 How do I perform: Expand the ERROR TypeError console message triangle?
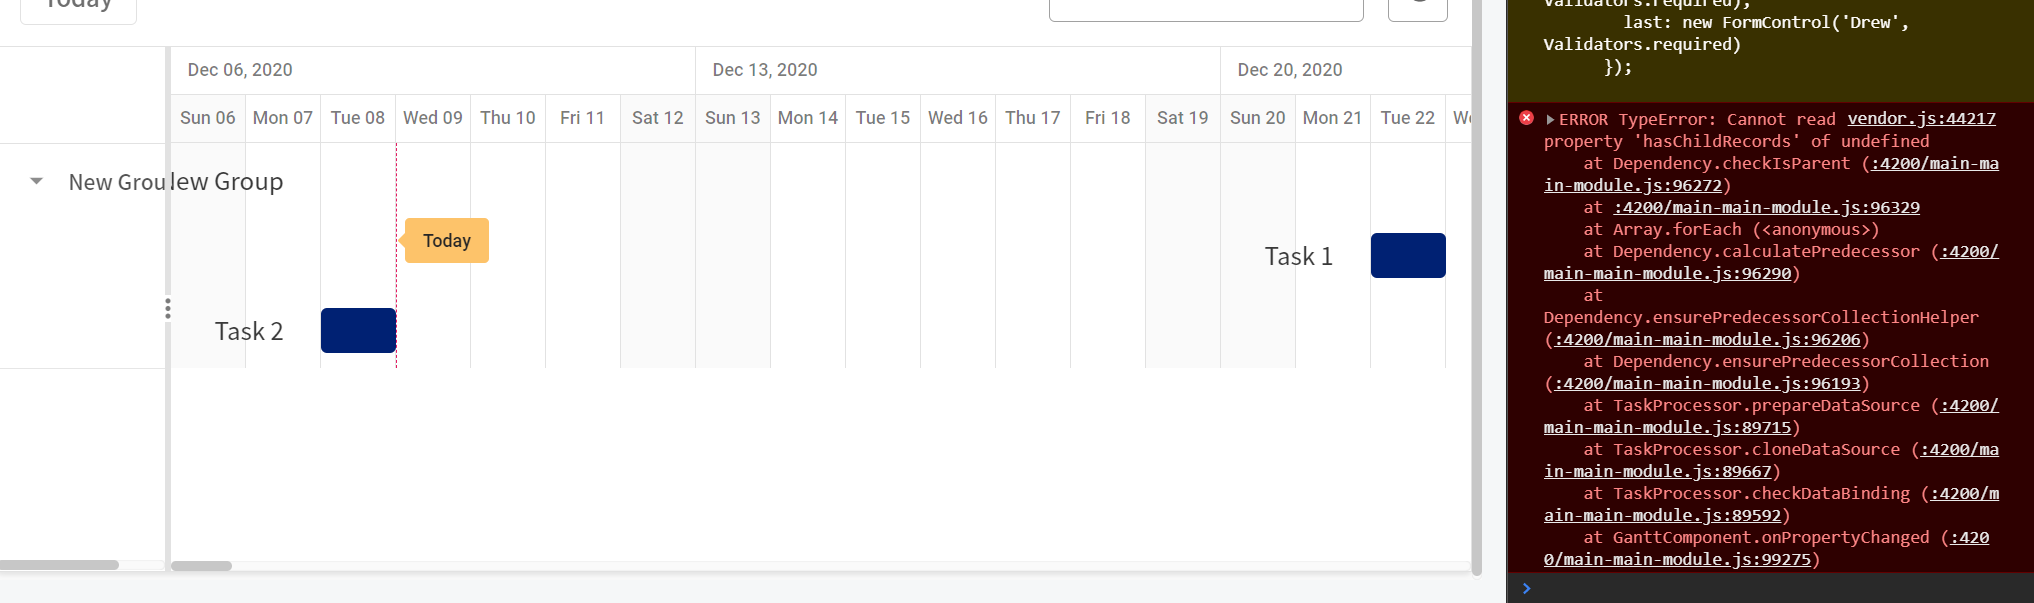tap(1550, 120)
